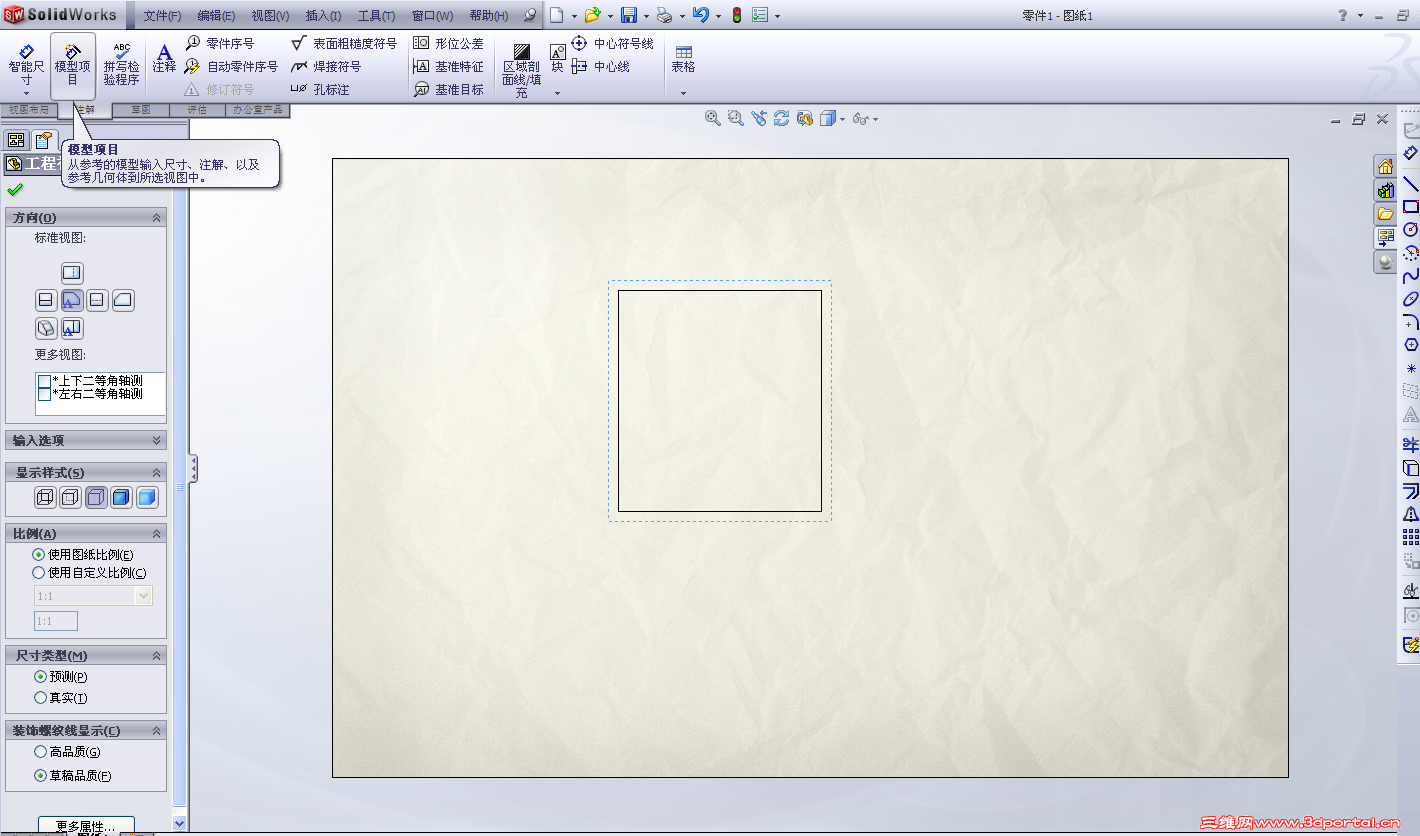Click the Zoom to Area icon
This screenshot has height=836, width=1420.
(x=736, y=118)
